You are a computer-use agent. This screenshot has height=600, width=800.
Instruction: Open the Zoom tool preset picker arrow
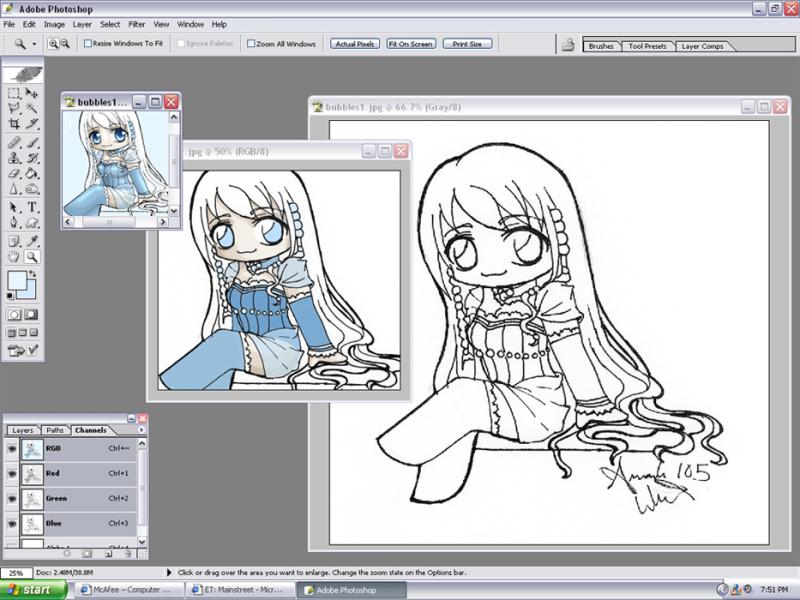coord(34,44)
